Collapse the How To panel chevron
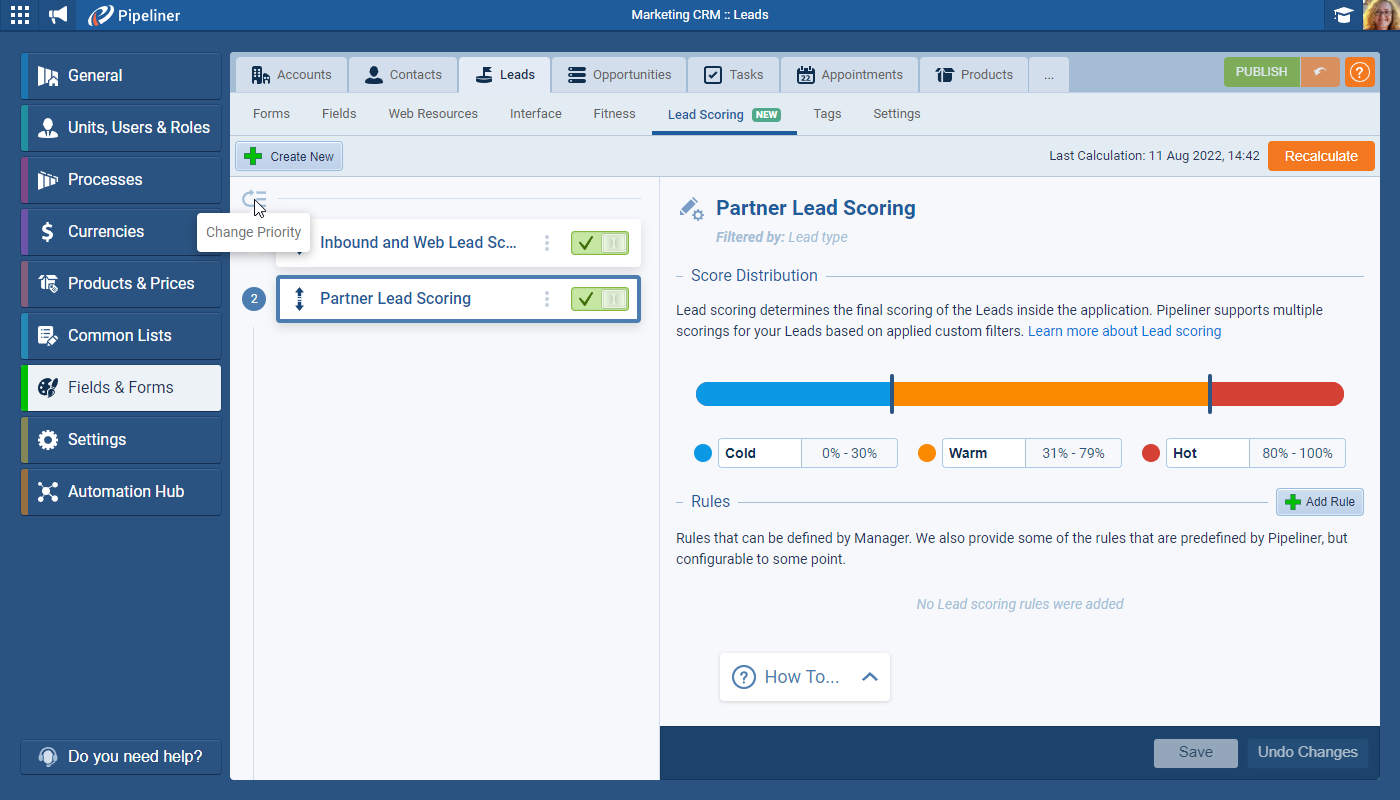 tap(869, 677)
